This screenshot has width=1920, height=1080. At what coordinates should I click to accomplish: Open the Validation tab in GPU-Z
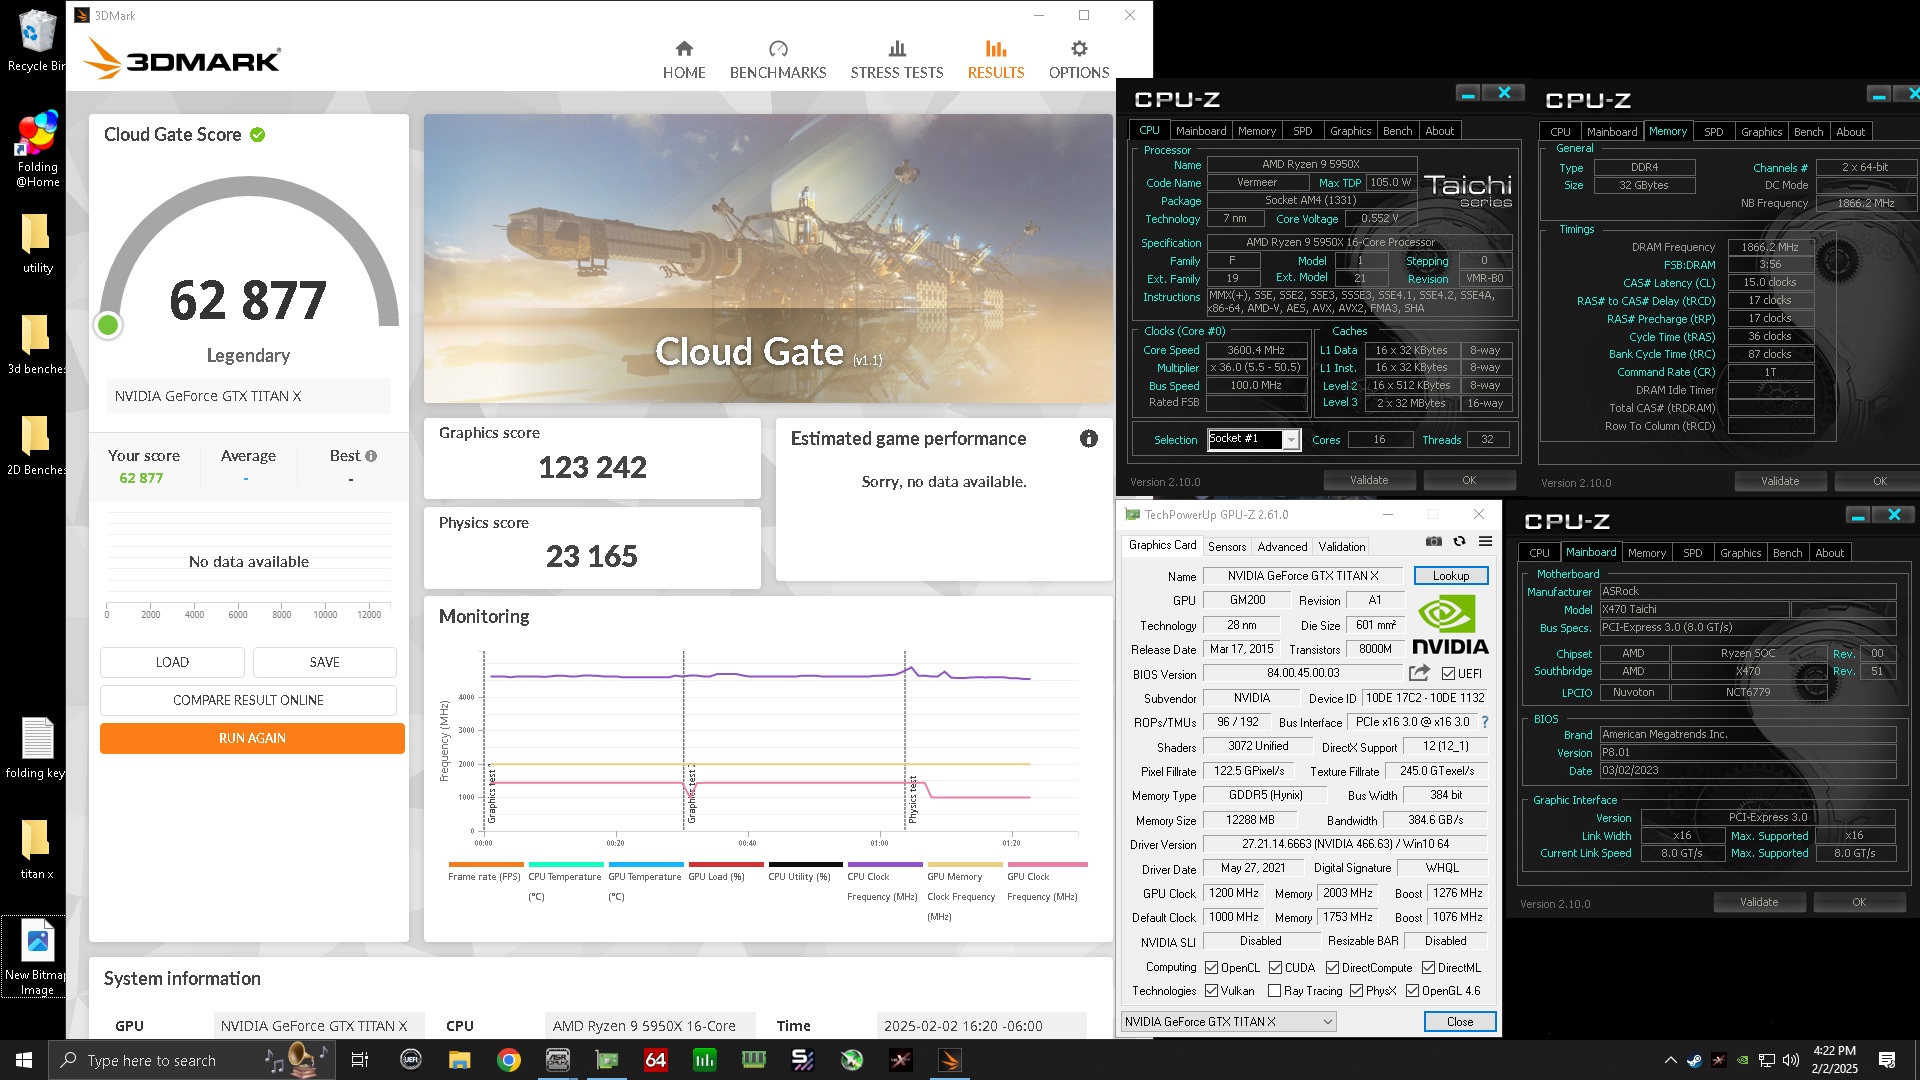[1341, 547]
